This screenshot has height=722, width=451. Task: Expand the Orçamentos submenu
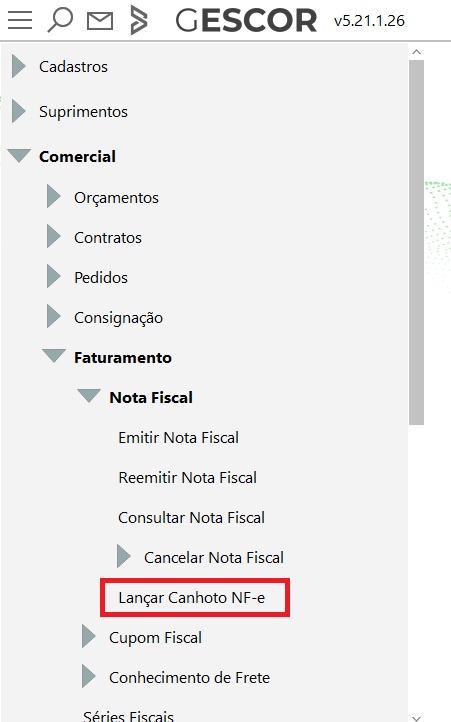click(53, 197)
